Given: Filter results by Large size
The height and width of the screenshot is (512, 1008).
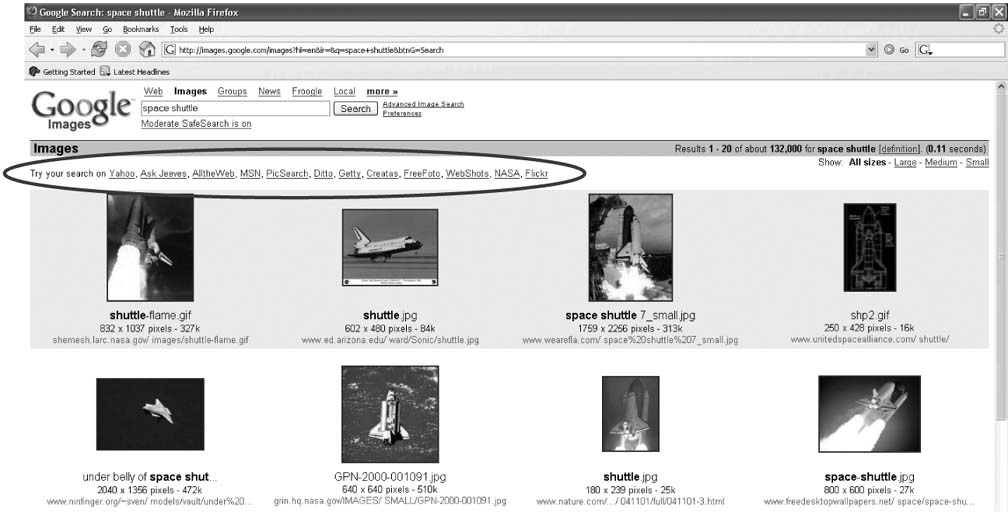Looking at the screenshot, I should [x=904, y=162].
